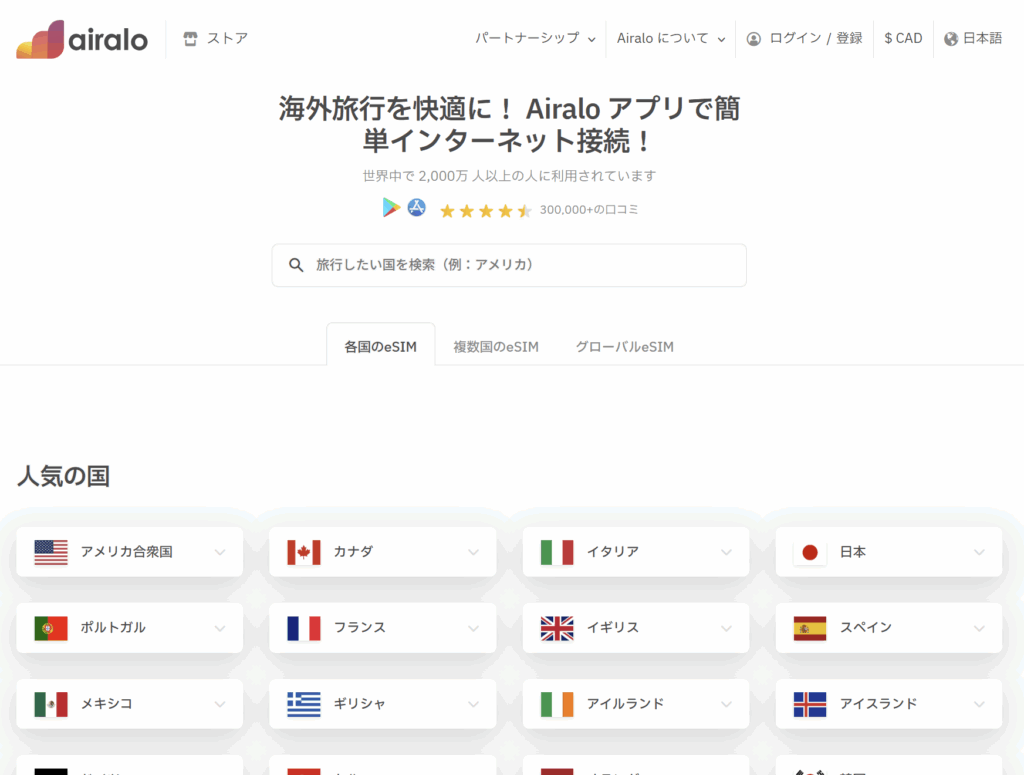Click the Airalo logo
The image size is (1024, 775).
pos(82,39)
